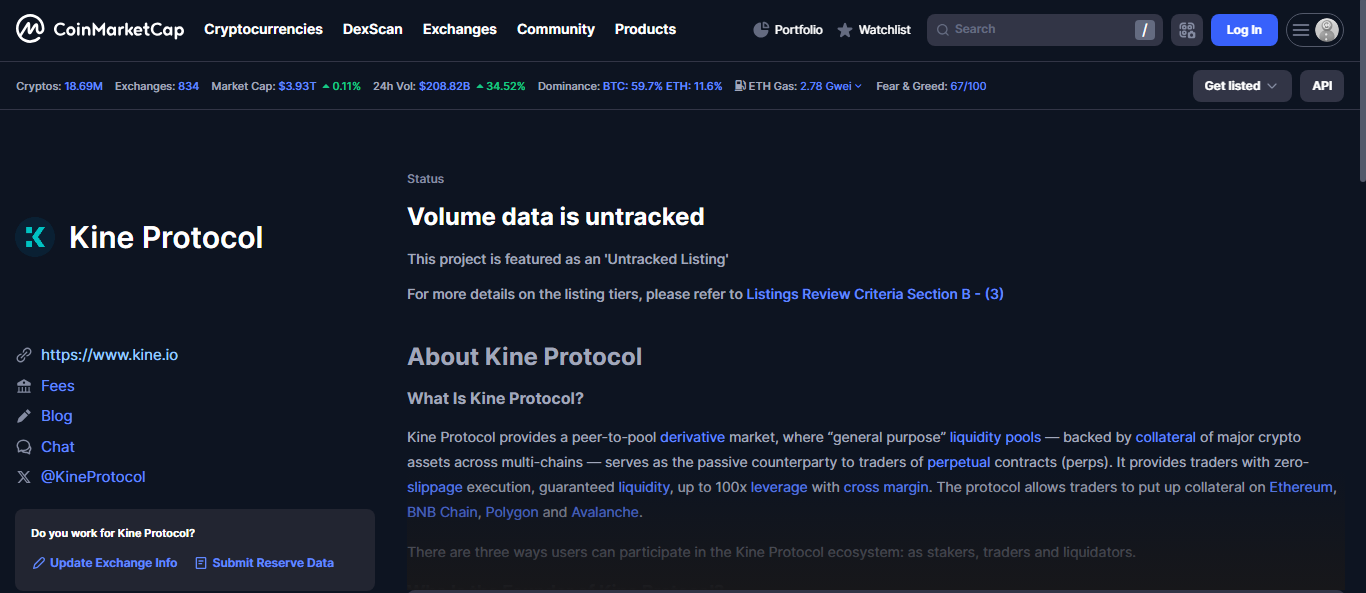Open the Polygon link

coord(512,512)
